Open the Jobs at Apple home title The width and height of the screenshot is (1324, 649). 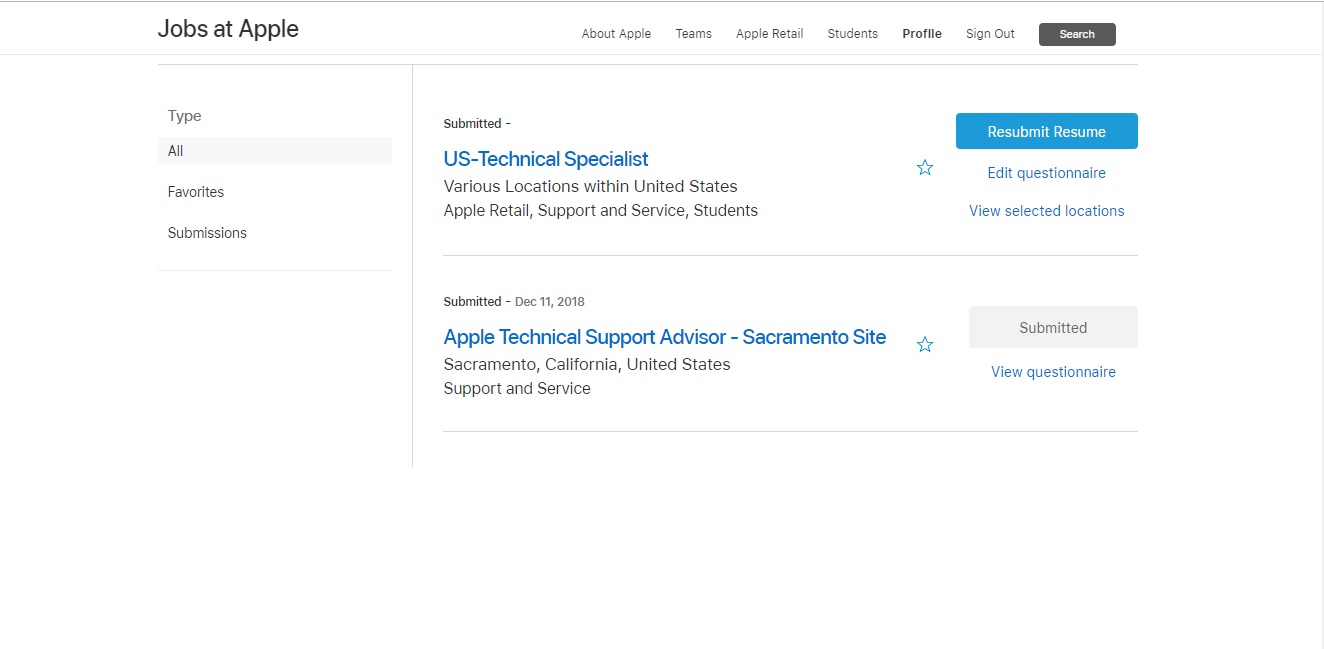click(x=228, y=29)
